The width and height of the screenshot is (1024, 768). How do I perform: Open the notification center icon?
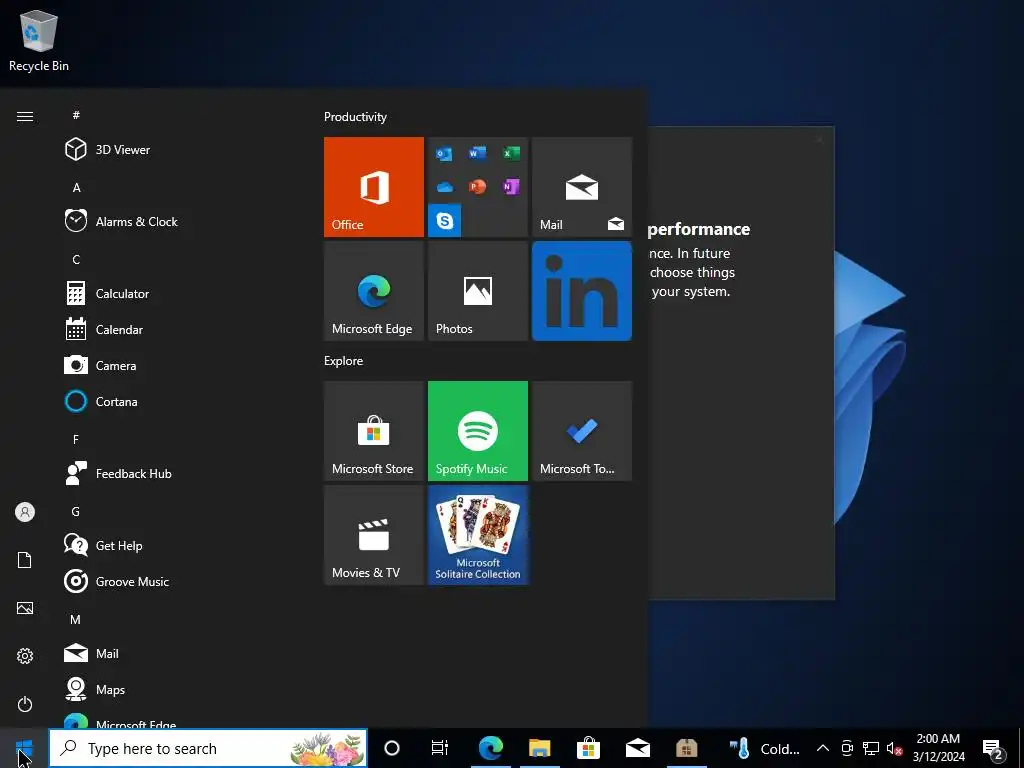pos(992,748)
